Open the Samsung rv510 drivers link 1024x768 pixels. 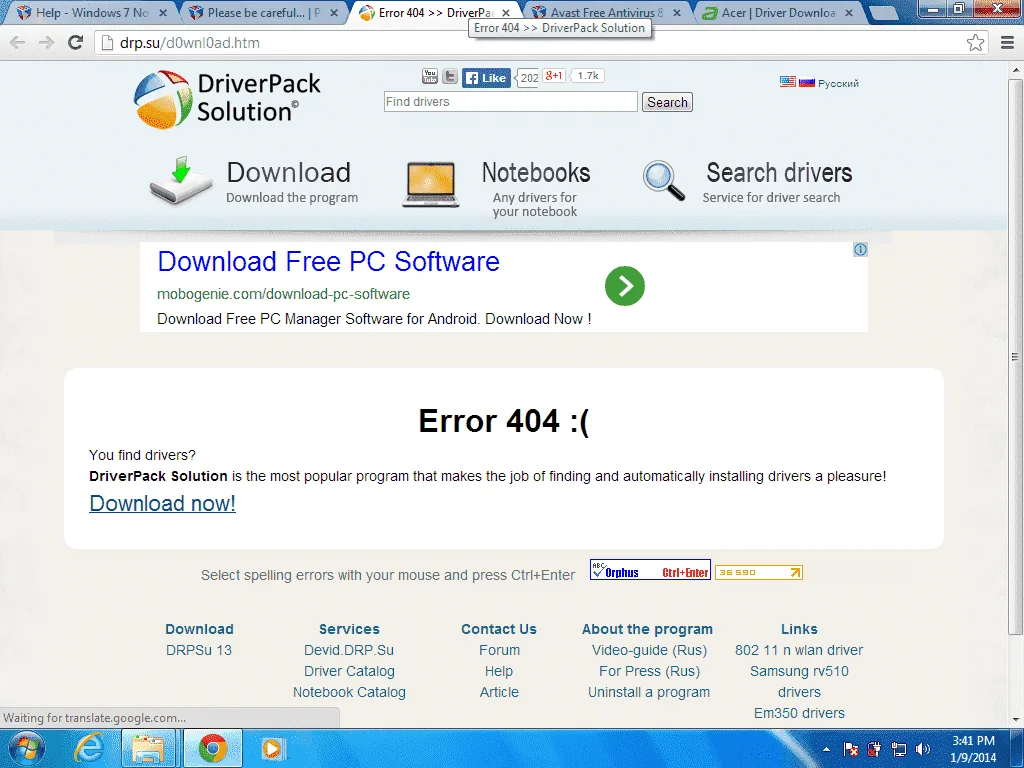click(799, 682)
